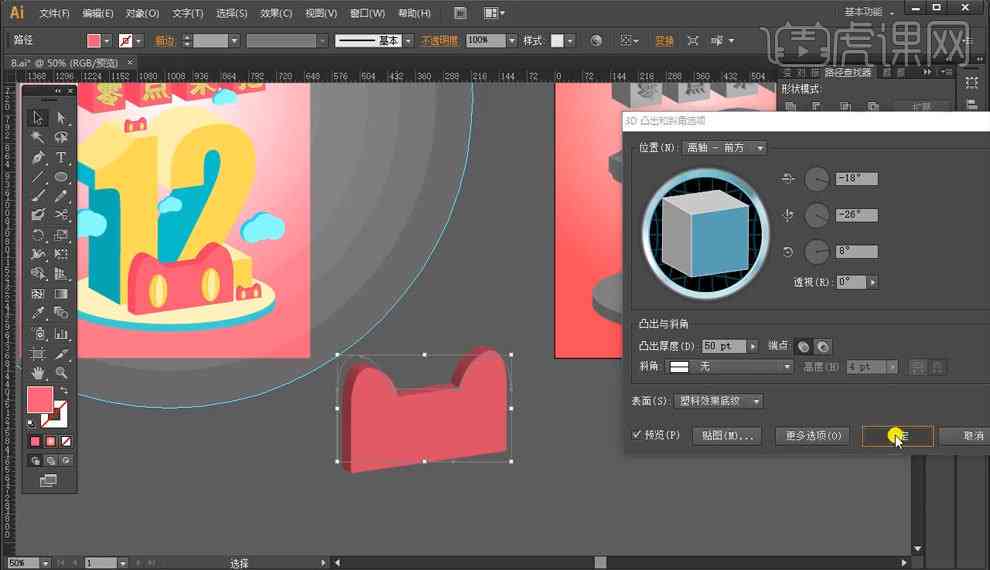Image resolution: width=990 pixels, height=570 pixels.
Task: Select the Width tool
Action: 37,254
